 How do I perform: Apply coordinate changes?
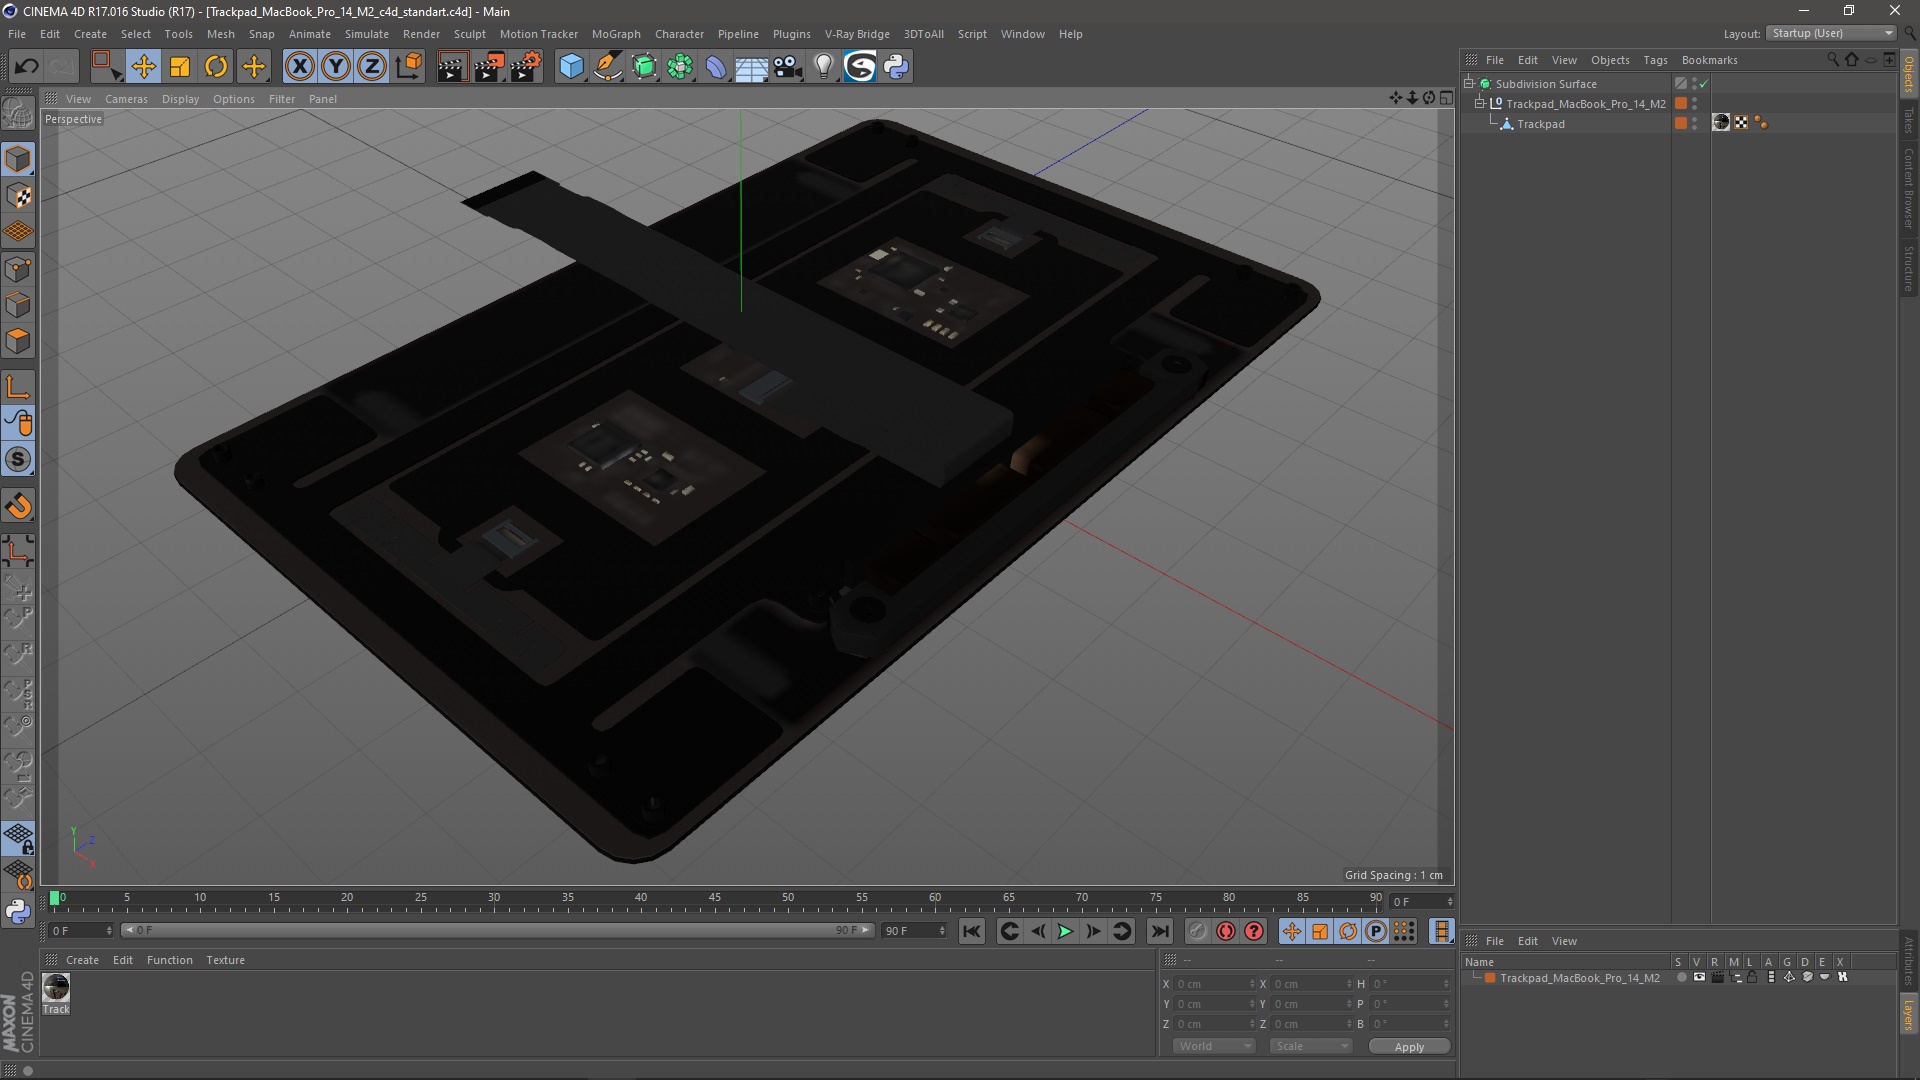(1409, 1047)
